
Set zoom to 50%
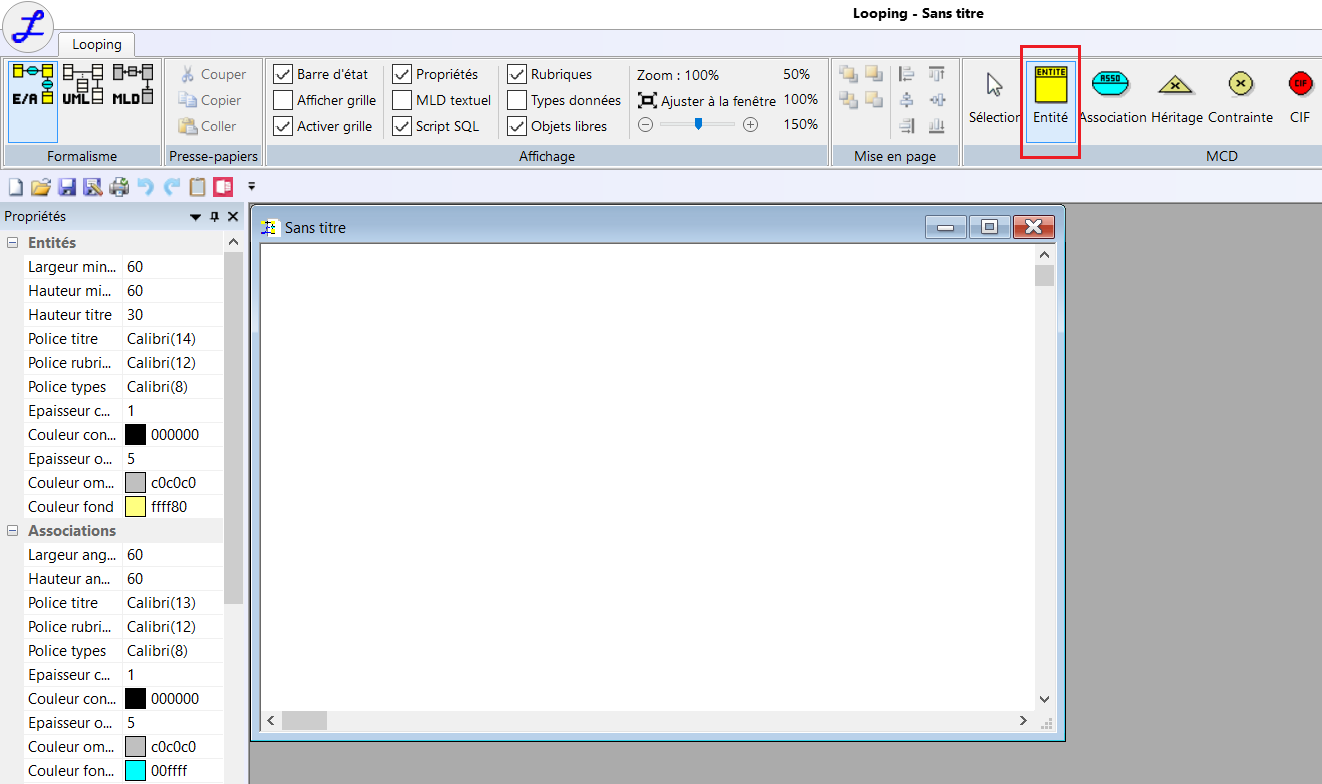797,75
